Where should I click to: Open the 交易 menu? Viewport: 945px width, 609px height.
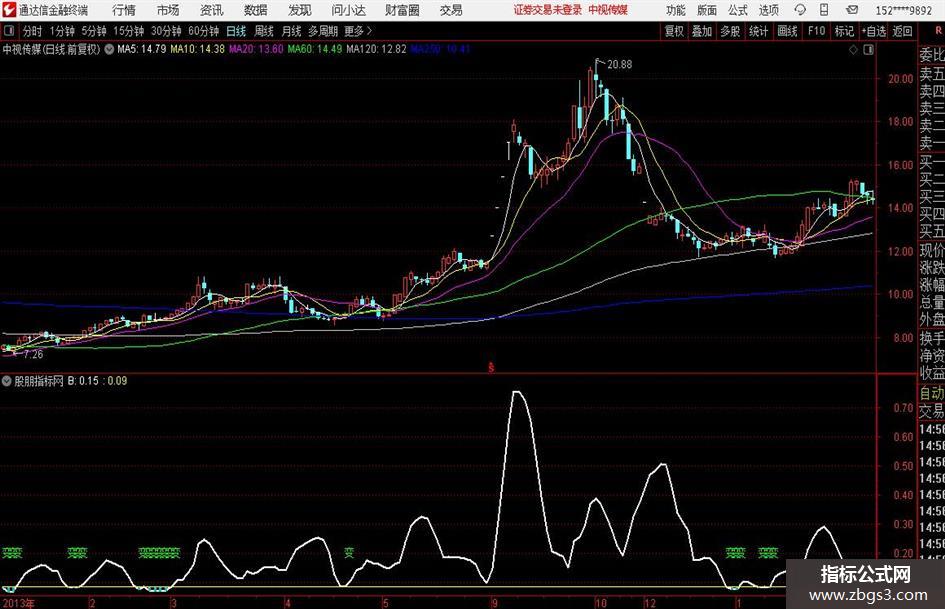(451, 10)
